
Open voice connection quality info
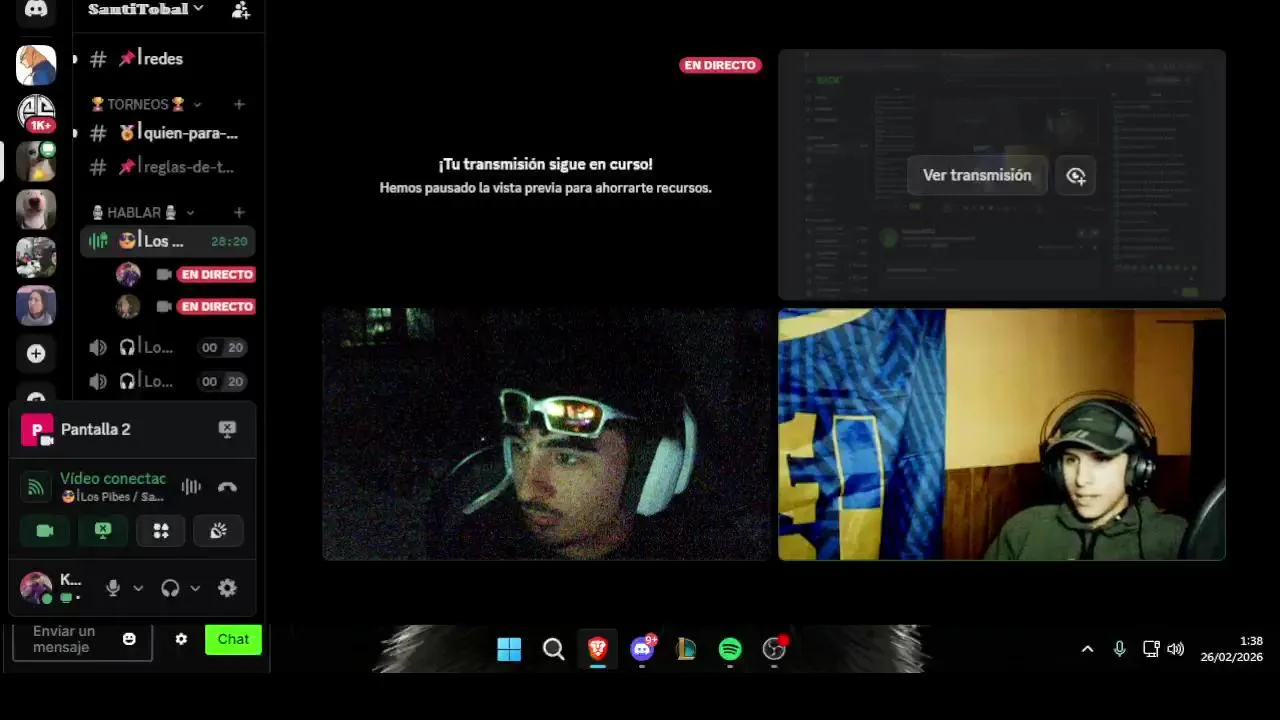pyautogui.click(x=35, y=487)
